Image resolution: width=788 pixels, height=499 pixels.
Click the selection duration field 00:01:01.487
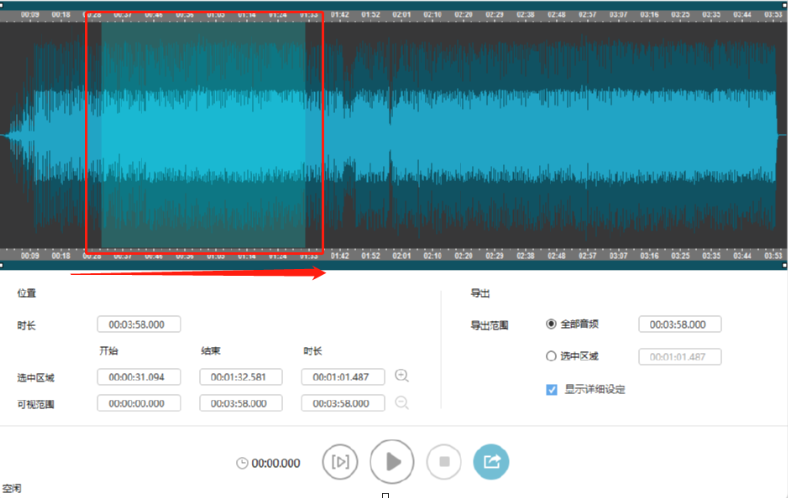(x=343, y=377)
